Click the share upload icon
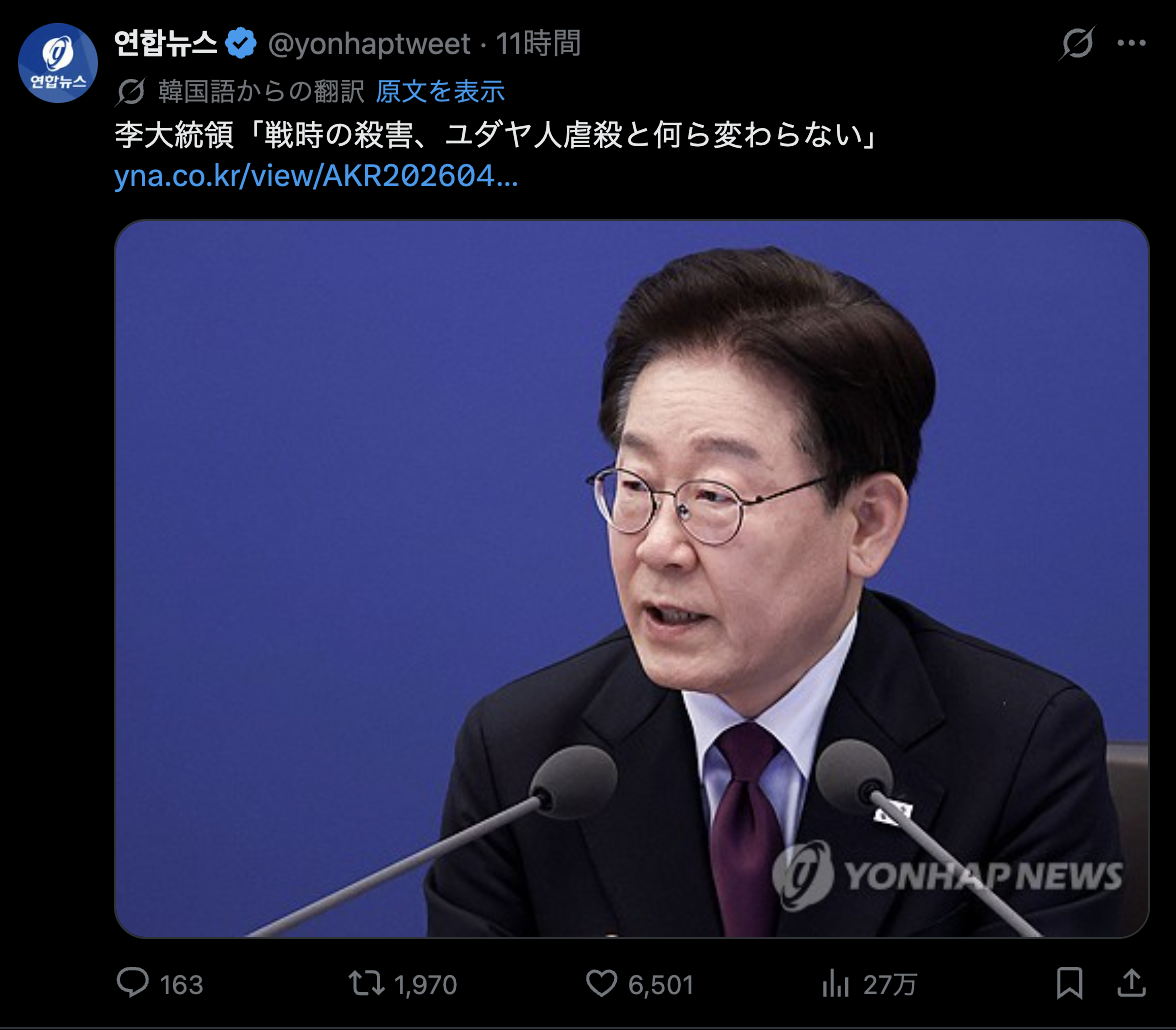The width and height of the screenshot is (1176, 1030). tap(1132, 983)
